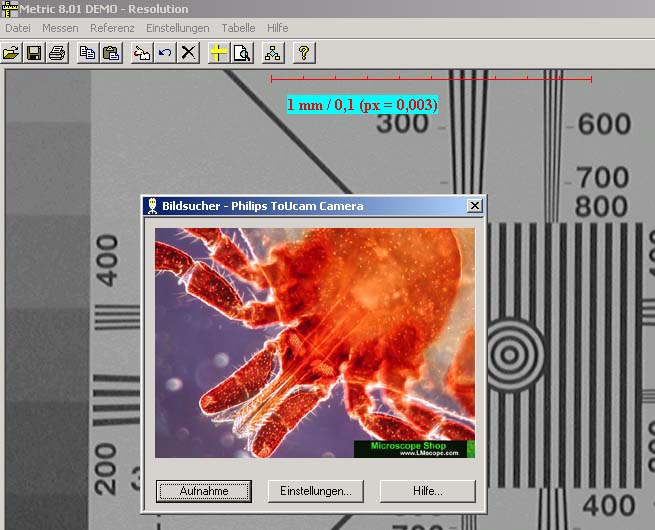Select the yellow crosshair tool

pyautogui.click(x=218, y=53)
